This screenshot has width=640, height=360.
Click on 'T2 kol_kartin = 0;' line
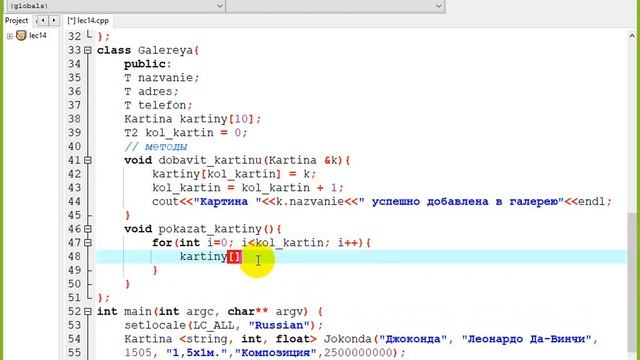[x=186, y=133]
